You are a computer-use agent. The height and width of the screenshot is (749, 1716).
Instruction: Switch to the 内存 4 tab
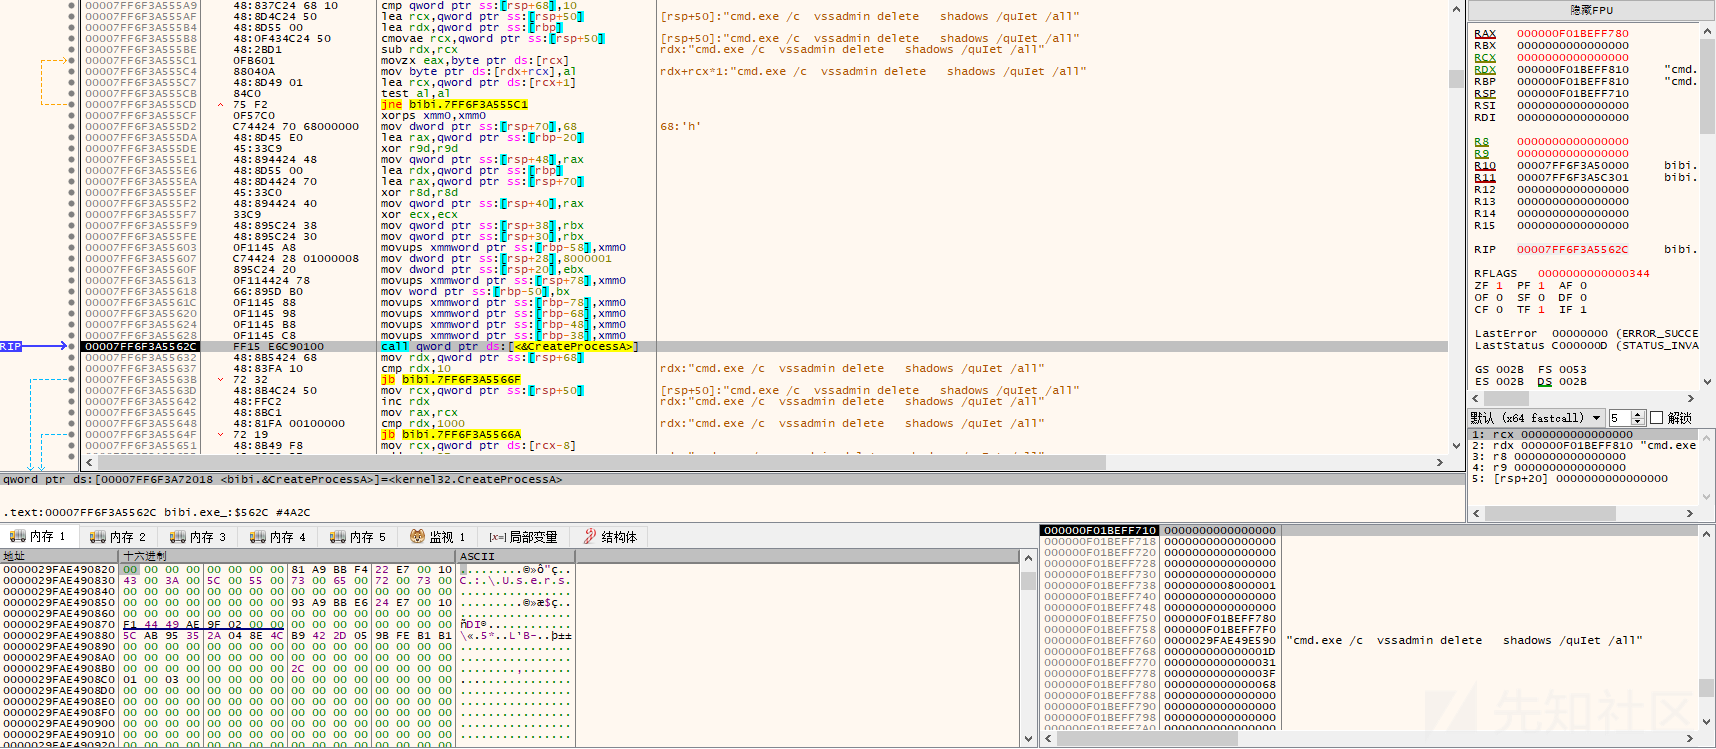278,537
